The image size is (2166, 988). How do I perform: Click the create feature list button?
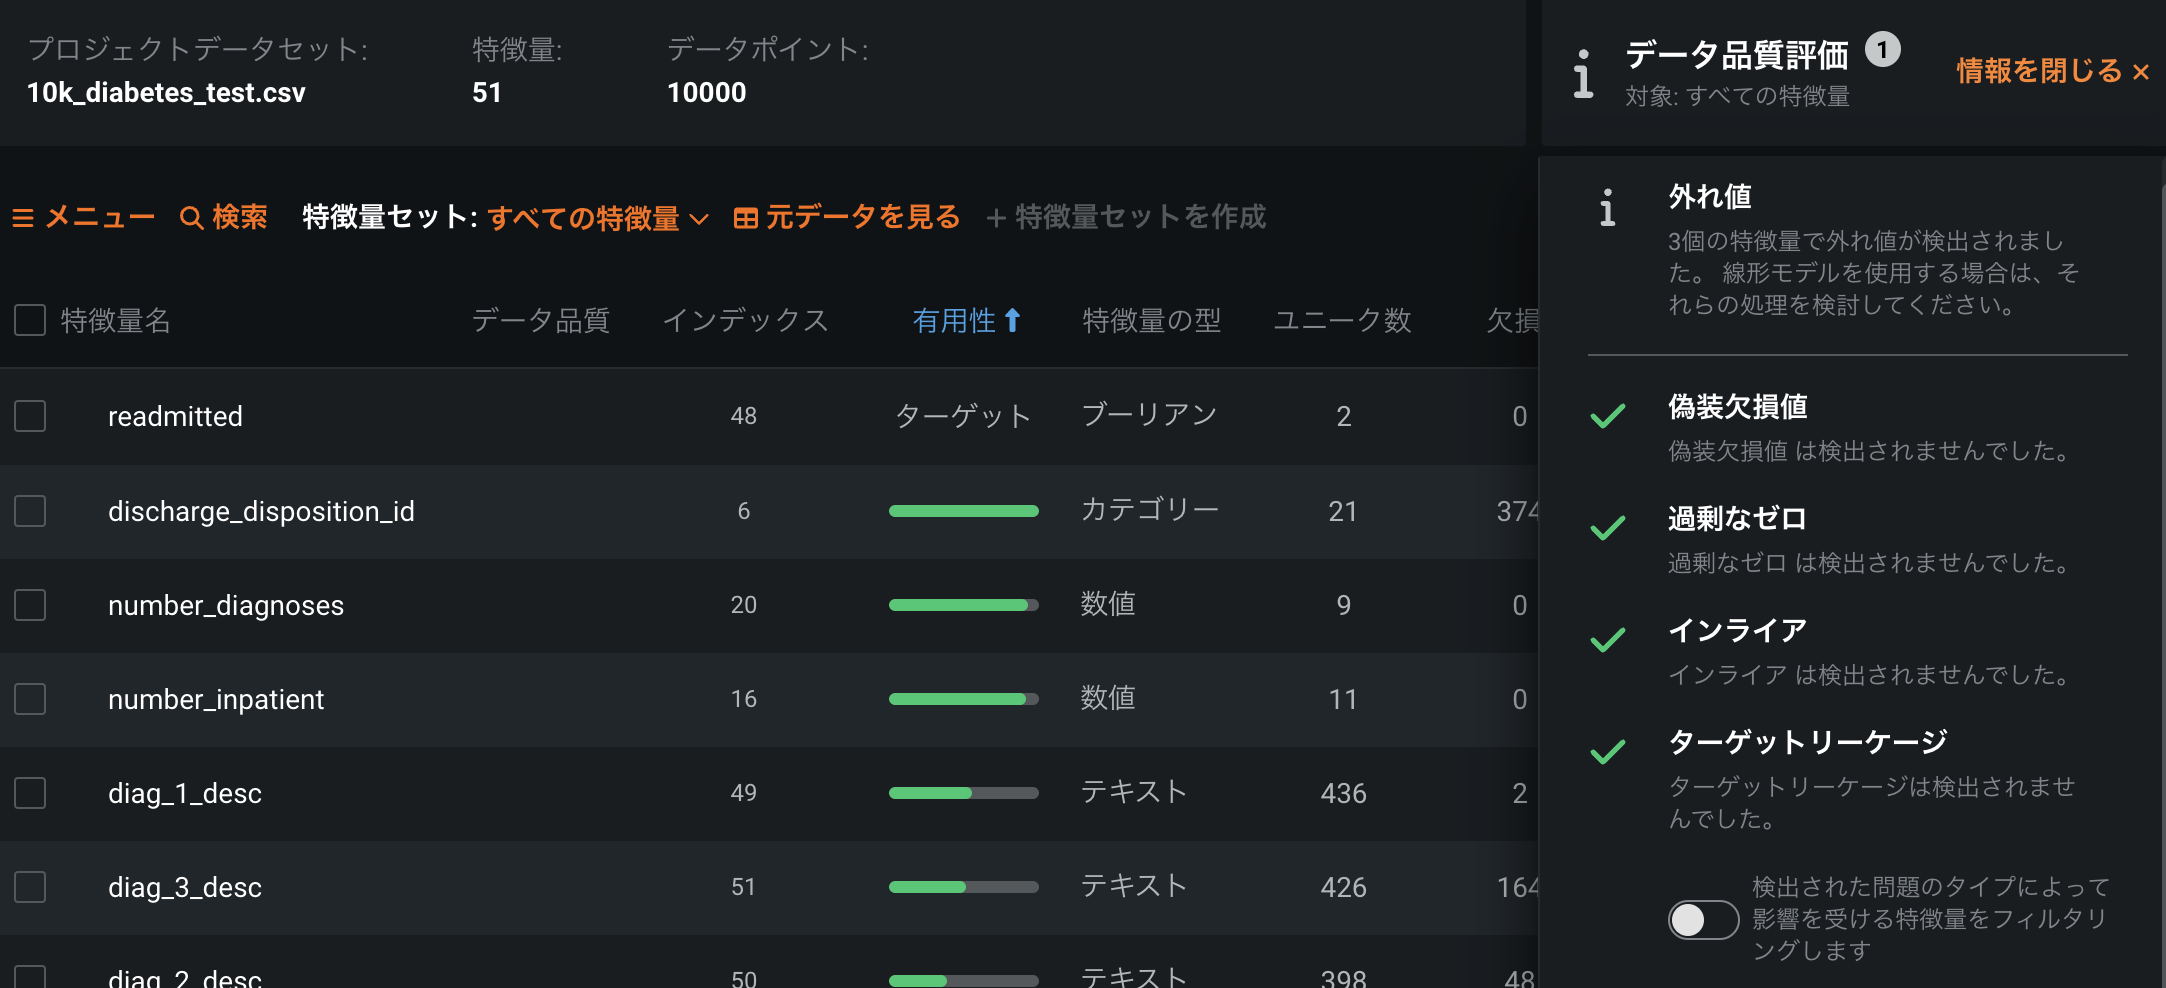1126,218
